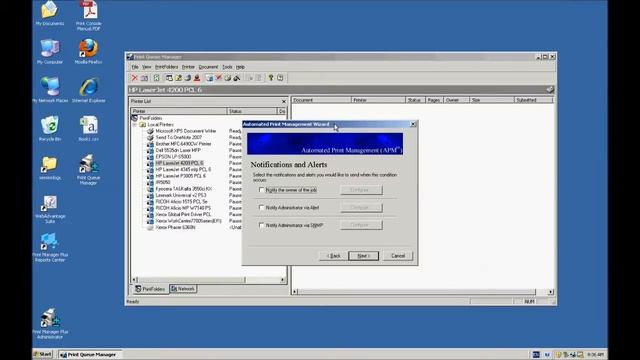Screen dimensions: 640x360
Task: Click the Document column header
Action: tap(321, 100)
